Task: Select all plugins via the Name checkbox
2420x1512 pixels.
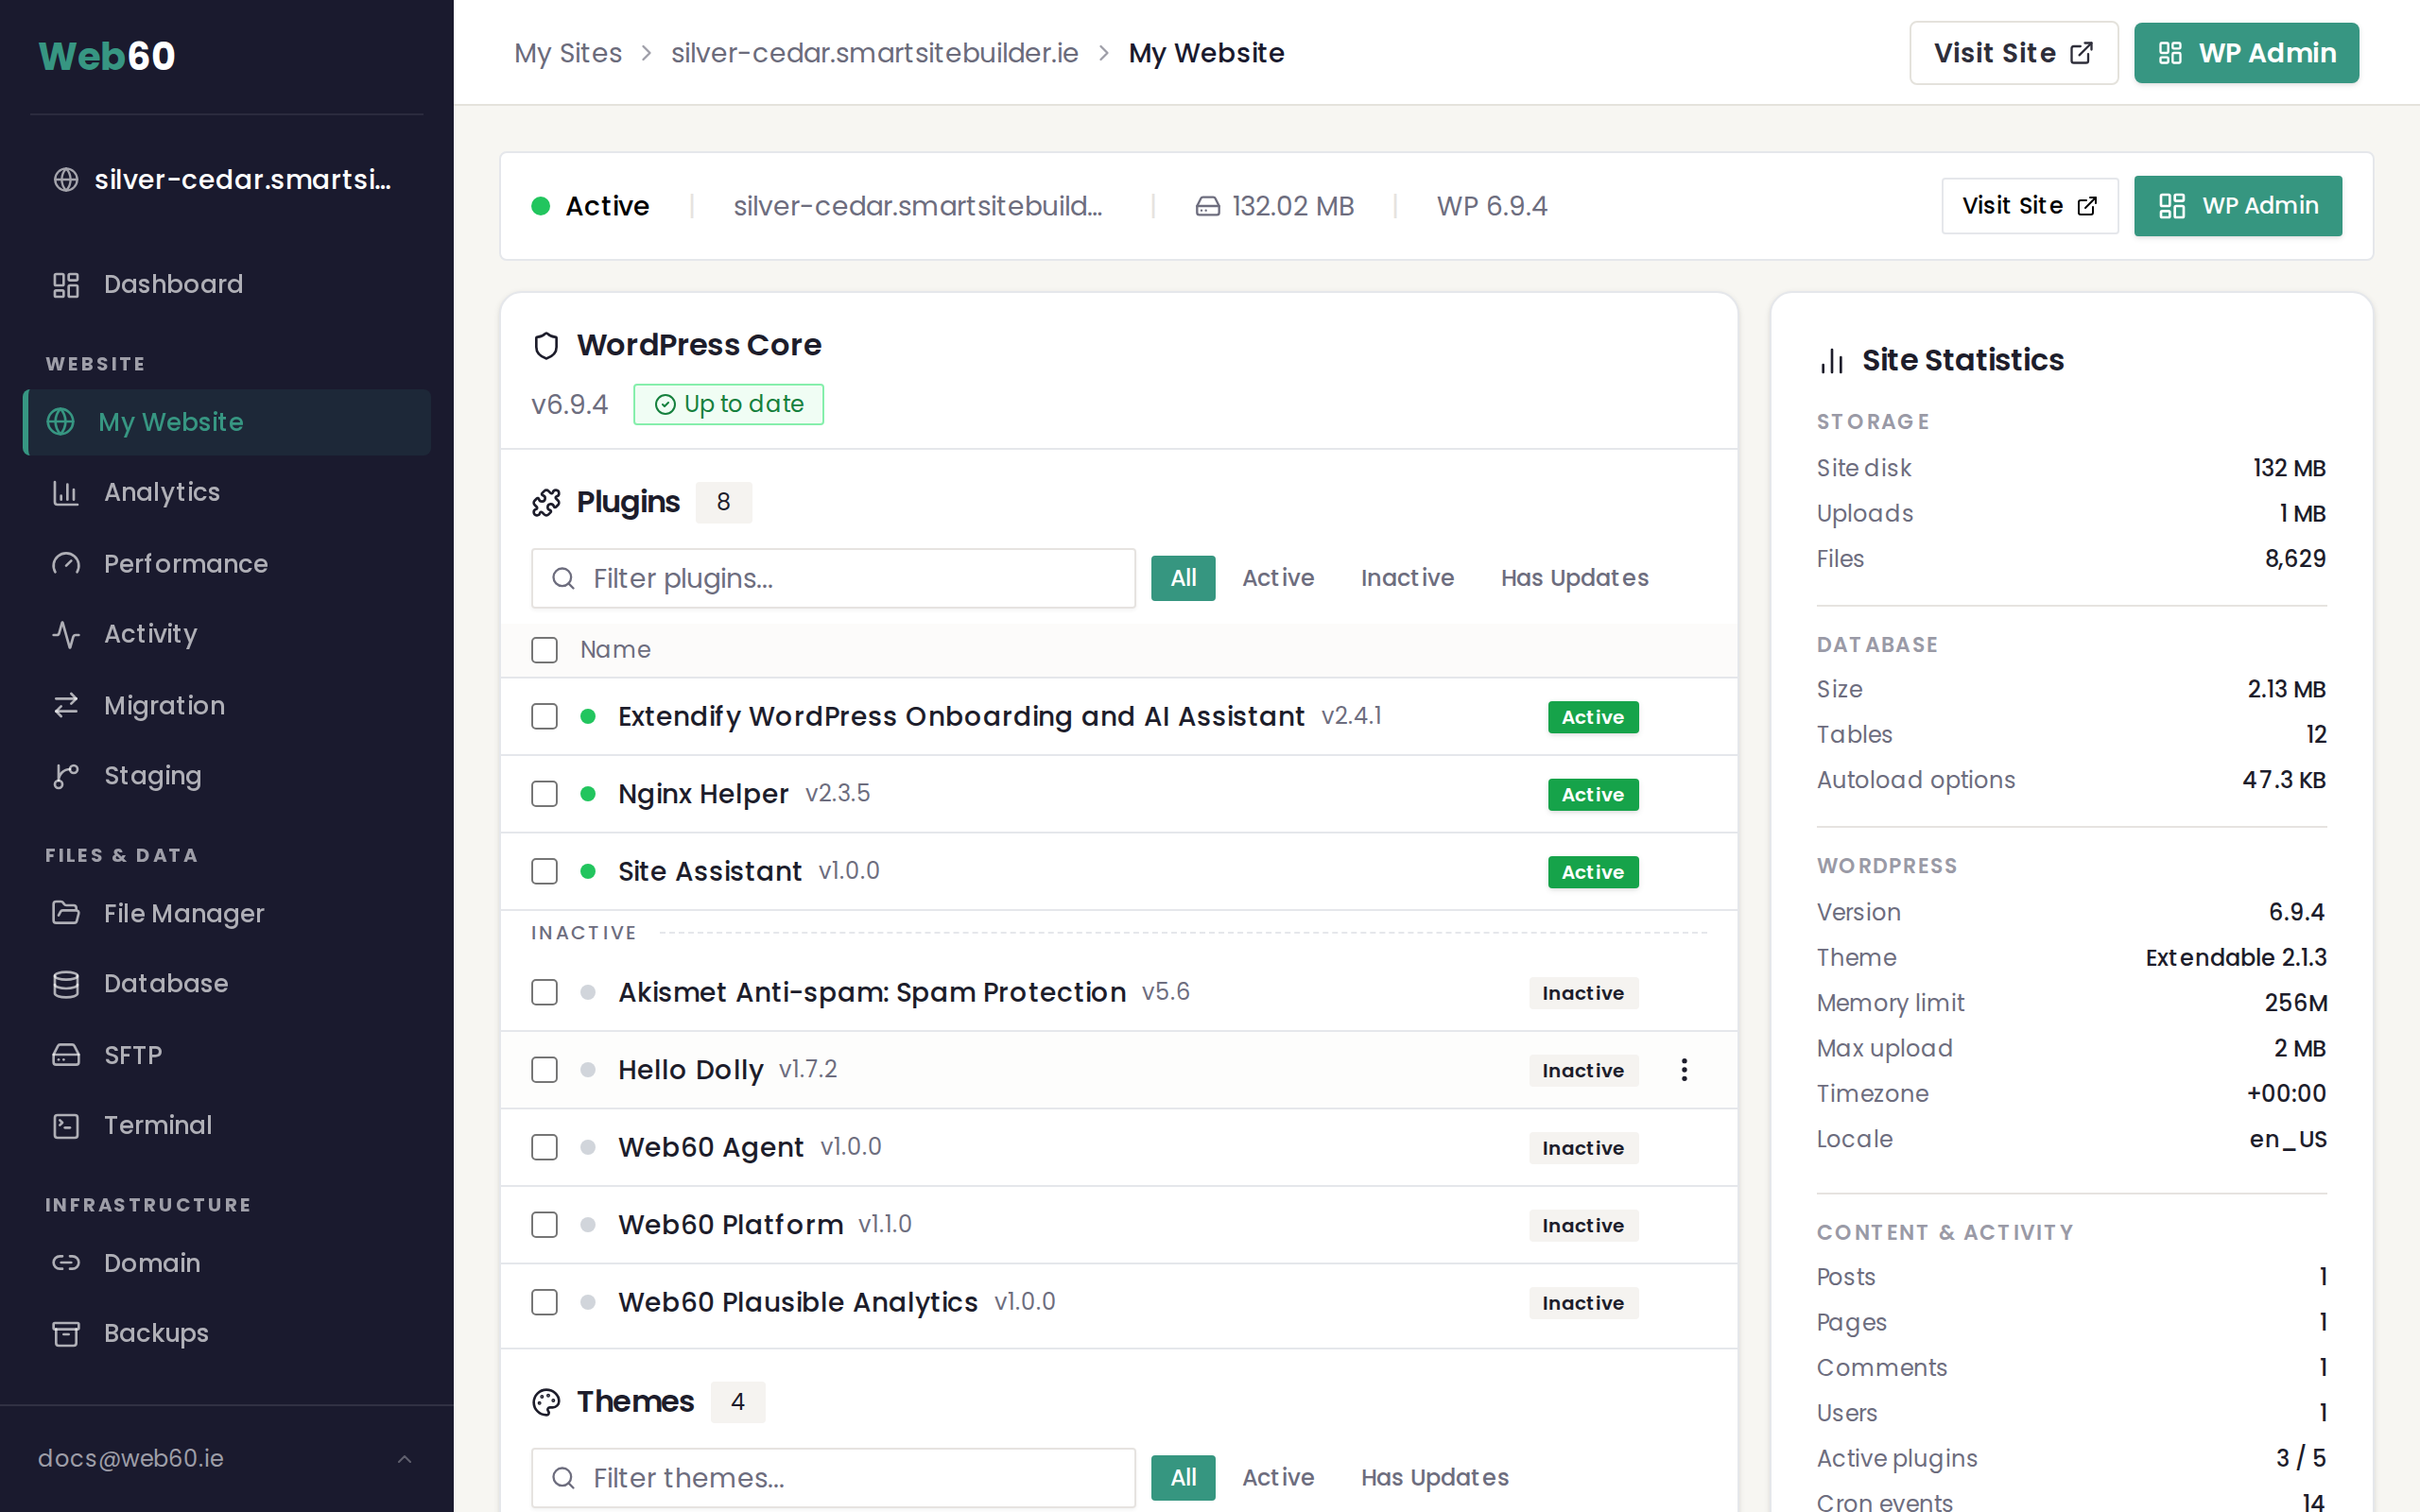Action: (x=544, y=649)
